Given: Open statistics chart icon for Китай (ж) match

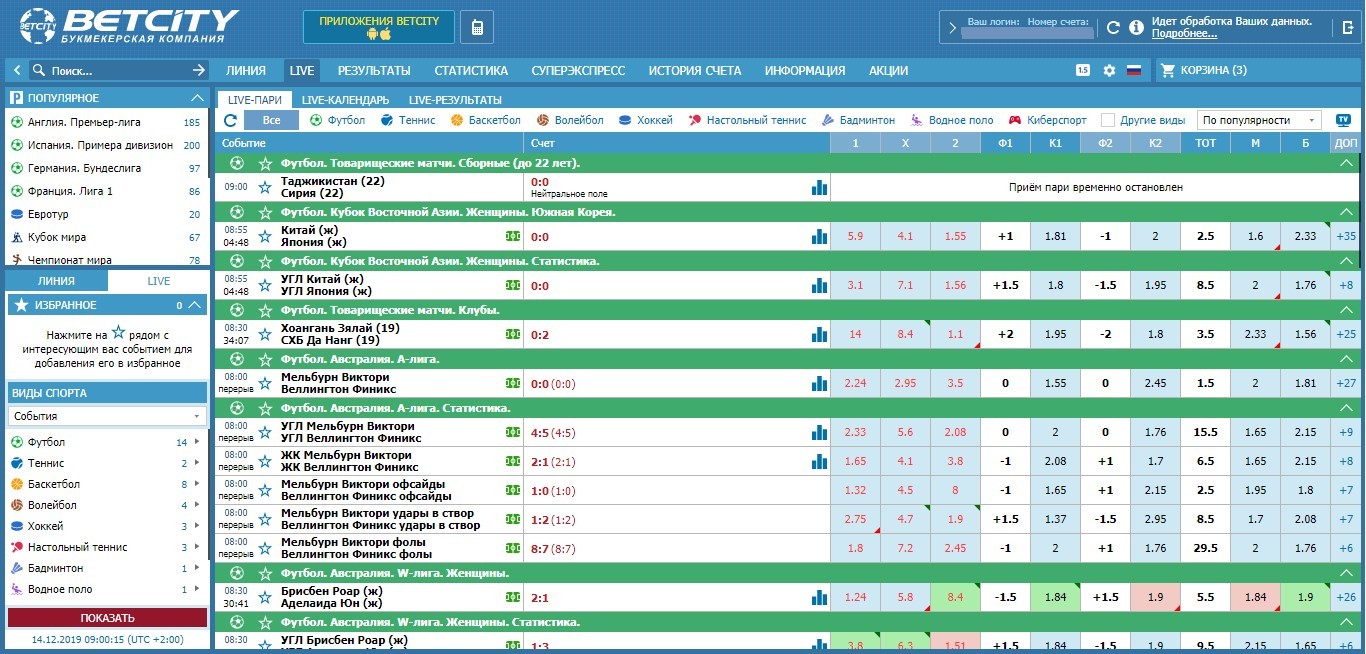Looking at the screenshot, I should pos(820,237).
